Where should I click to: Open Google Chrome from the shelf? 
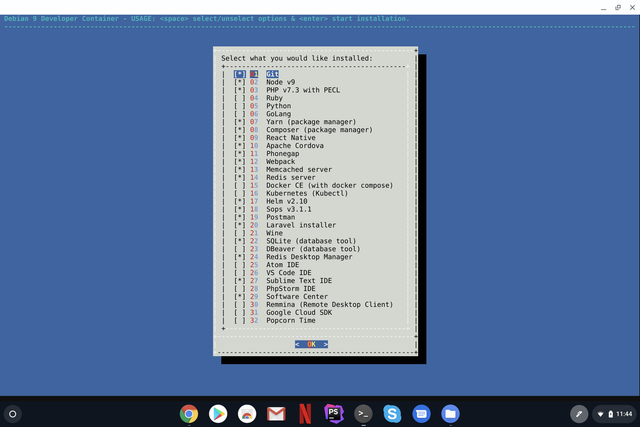[189, 414]
